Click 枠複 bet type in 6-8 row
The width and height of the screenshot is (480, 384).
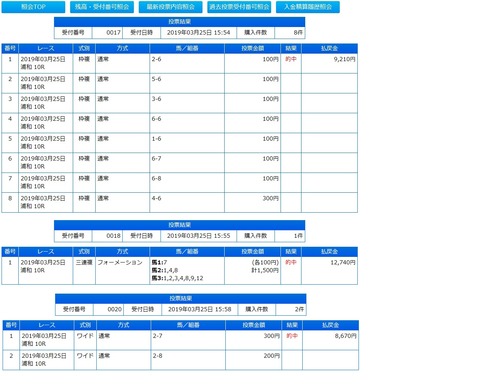(x=84, y=179)
